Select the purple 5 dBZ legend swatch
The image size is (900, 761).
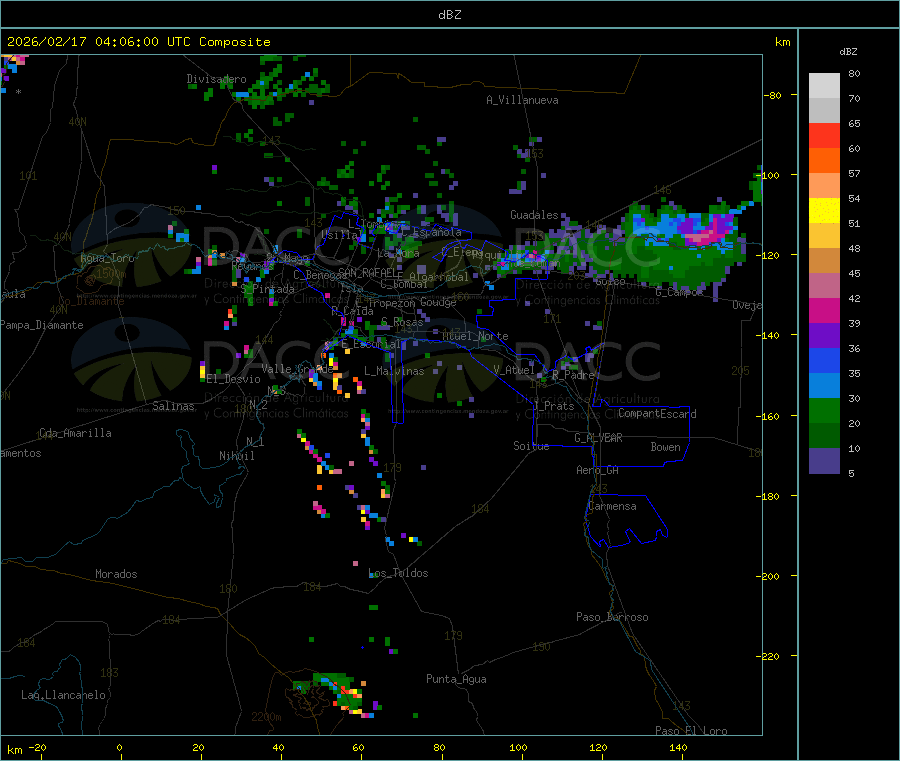click(824, 461)
